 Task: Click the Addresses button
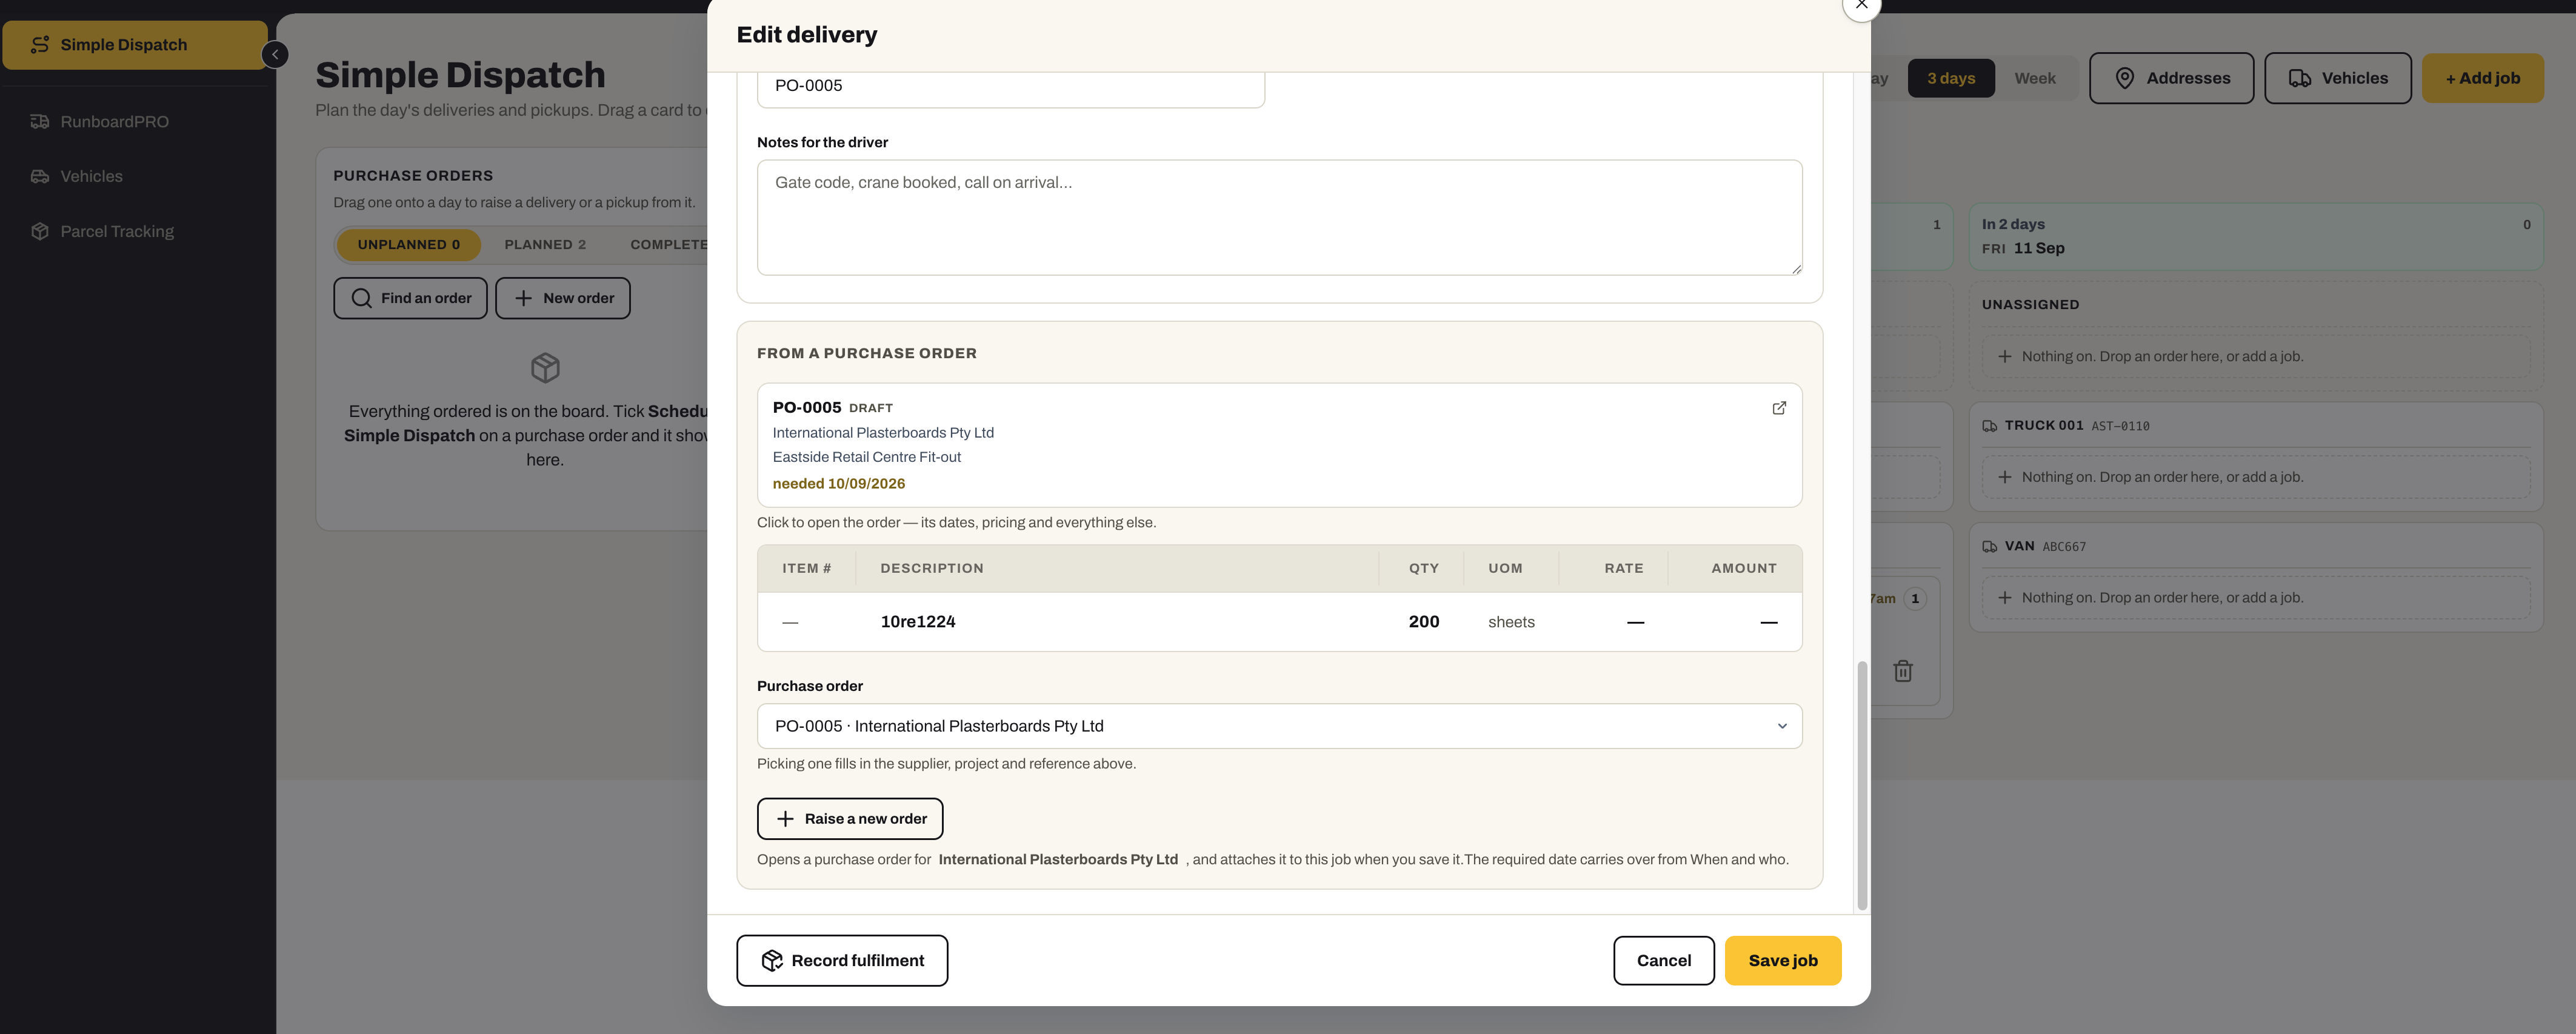pyautogui.click(x=2171, y=78)
